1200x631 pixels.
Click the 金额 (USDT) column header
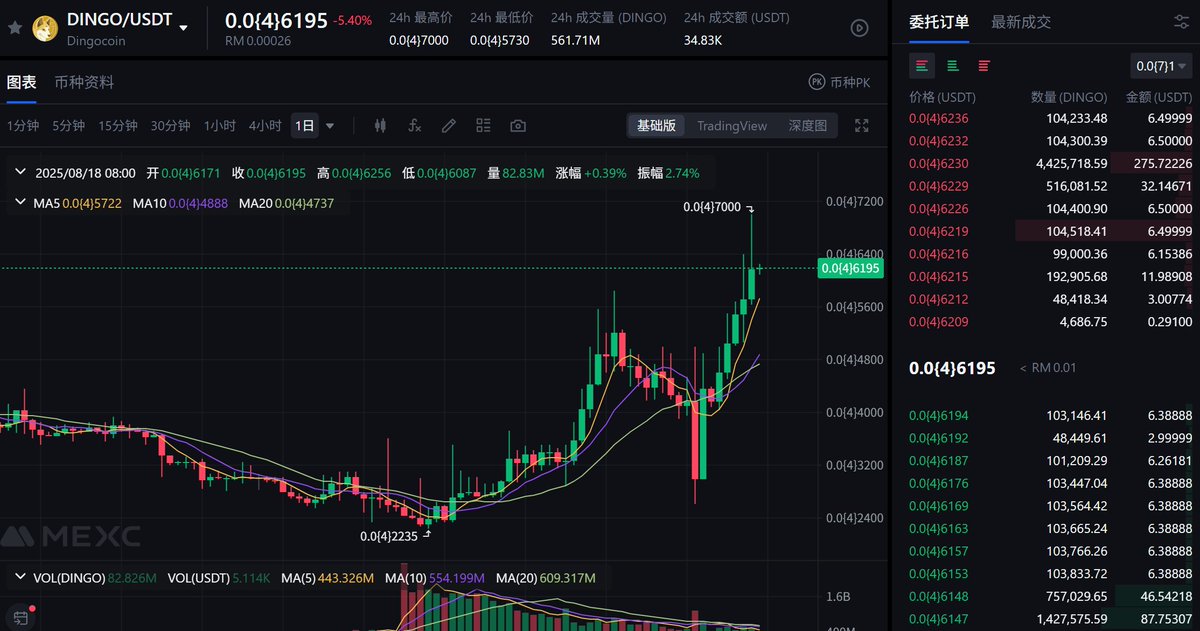(x=1159, y=97)
